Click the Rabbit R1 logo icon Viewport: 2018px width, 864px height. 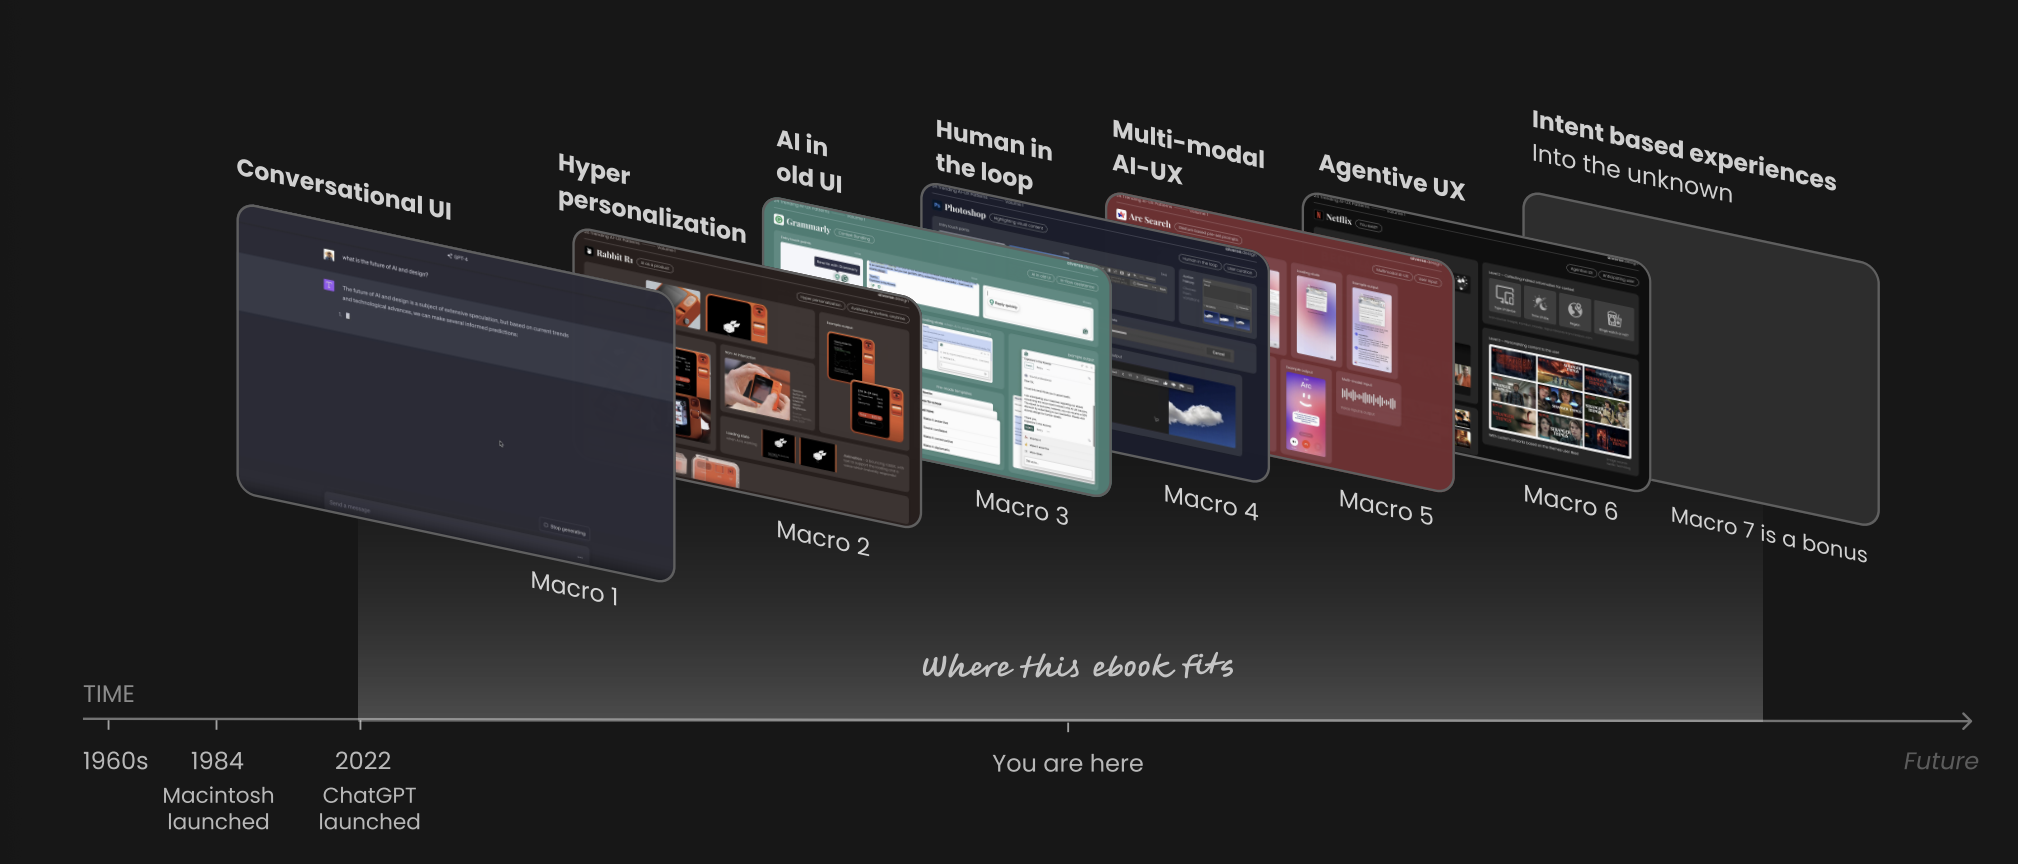(x=589, y=252)
